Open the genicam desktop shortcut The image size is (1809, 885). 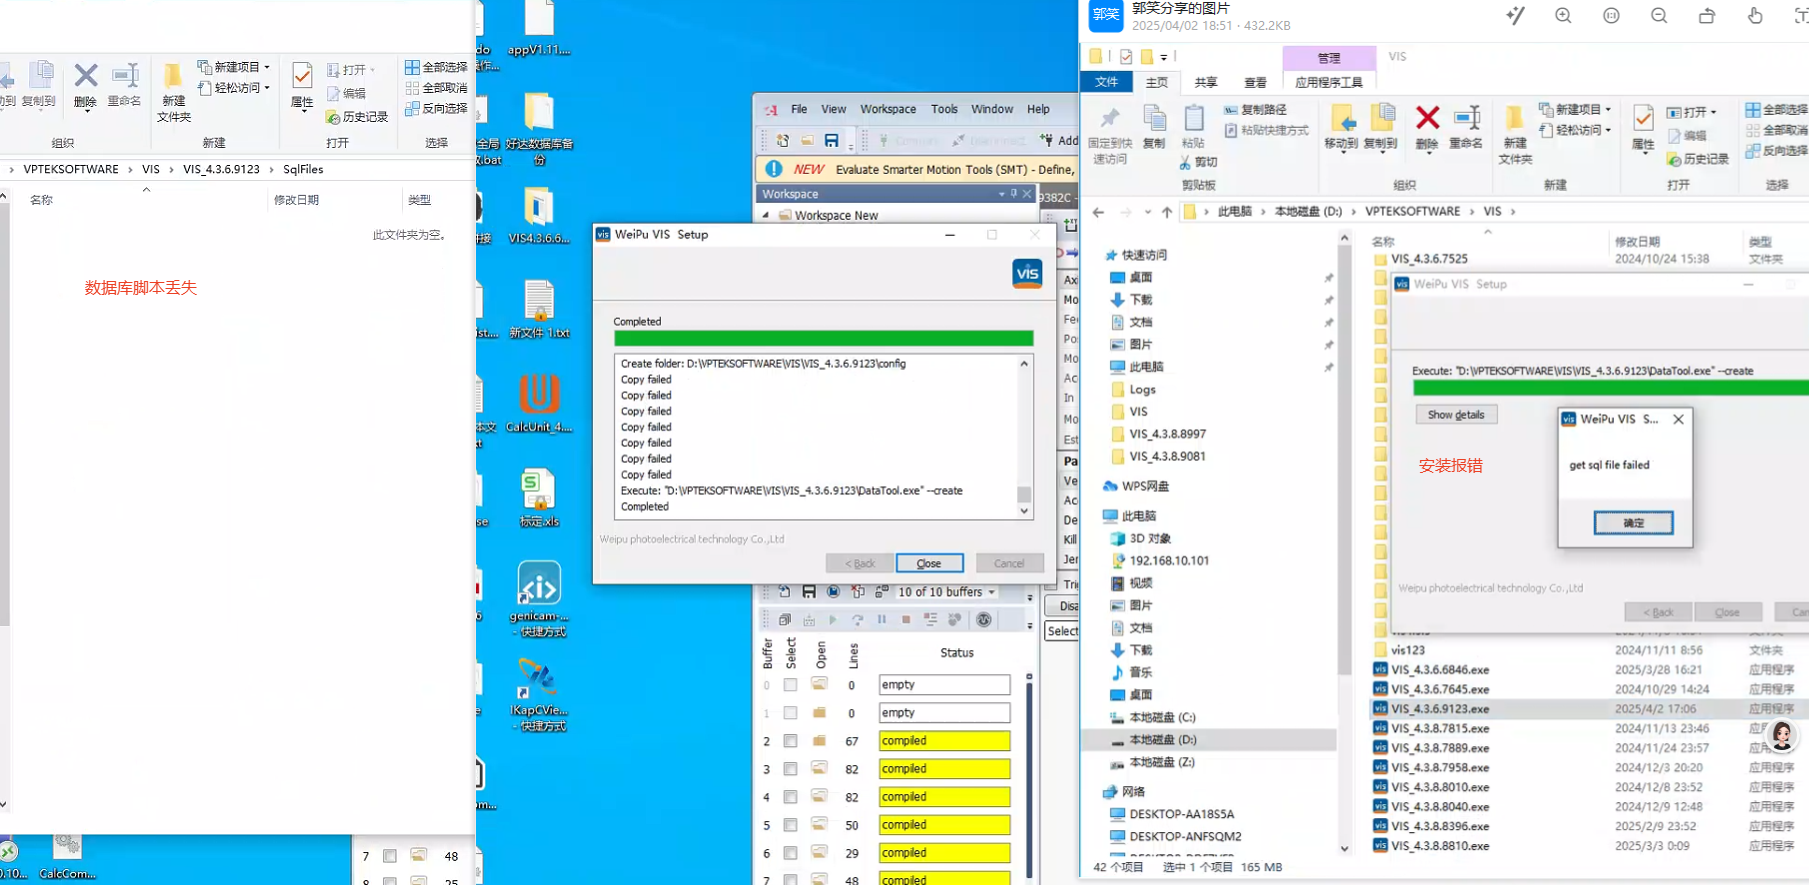[x=539, y=598]
